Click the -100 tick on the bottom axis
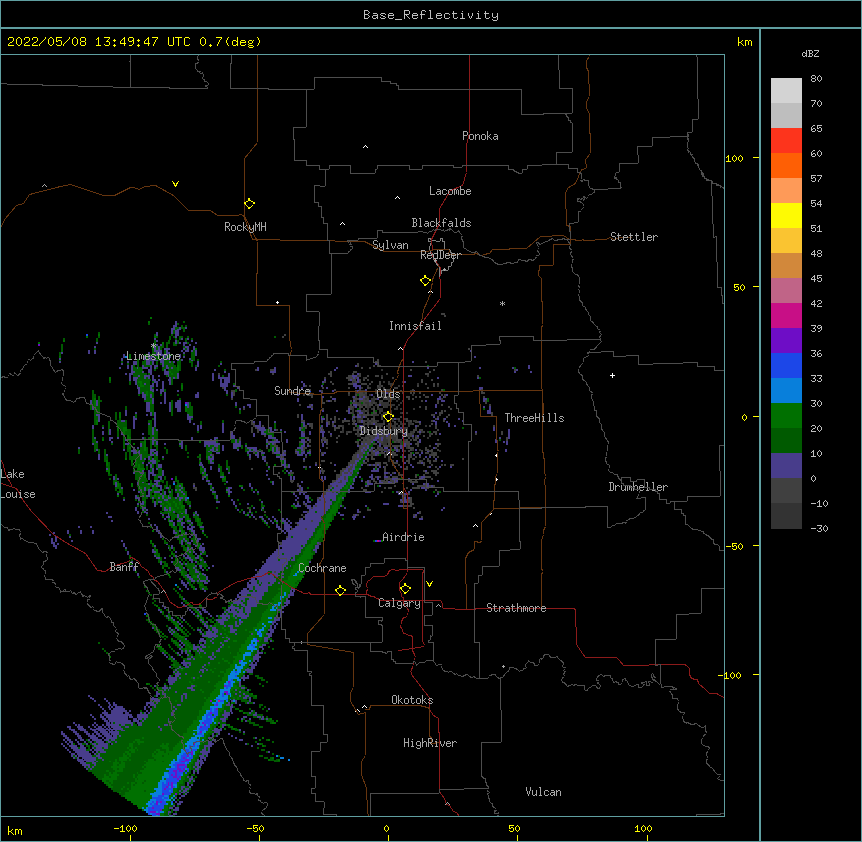 click(x=125, y=829)
